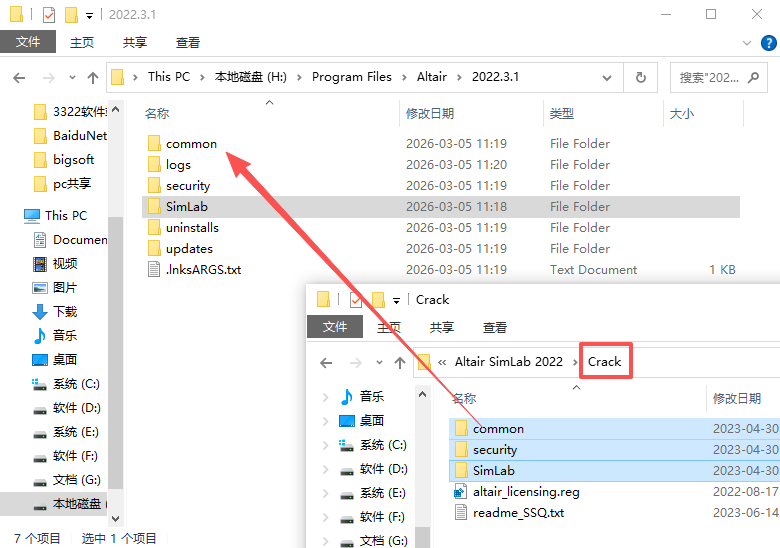Switch to the 查看 tab in main window
The height and width of the screenshot is (548, 780).
(188, 42)
